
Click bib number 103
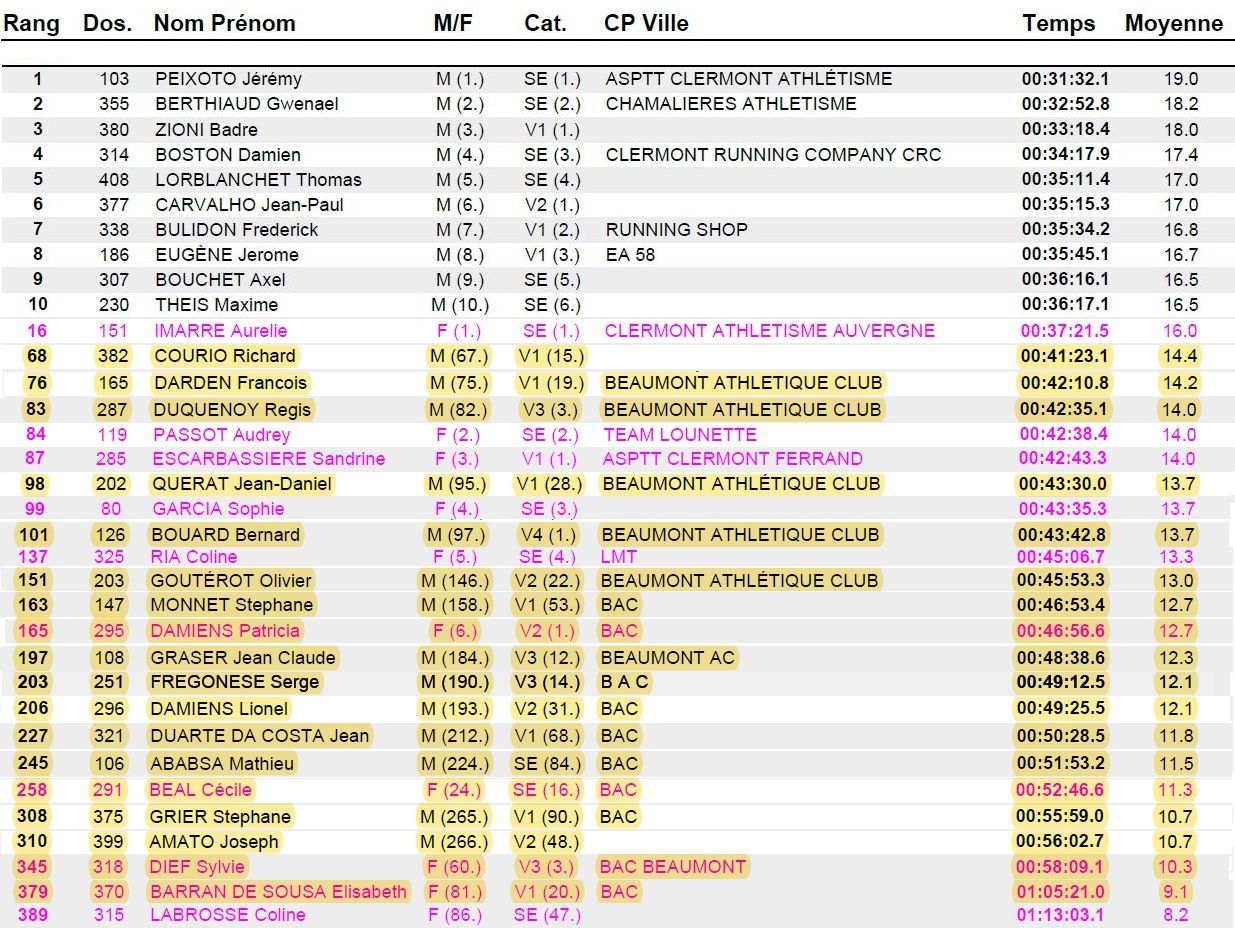(114, 79)
